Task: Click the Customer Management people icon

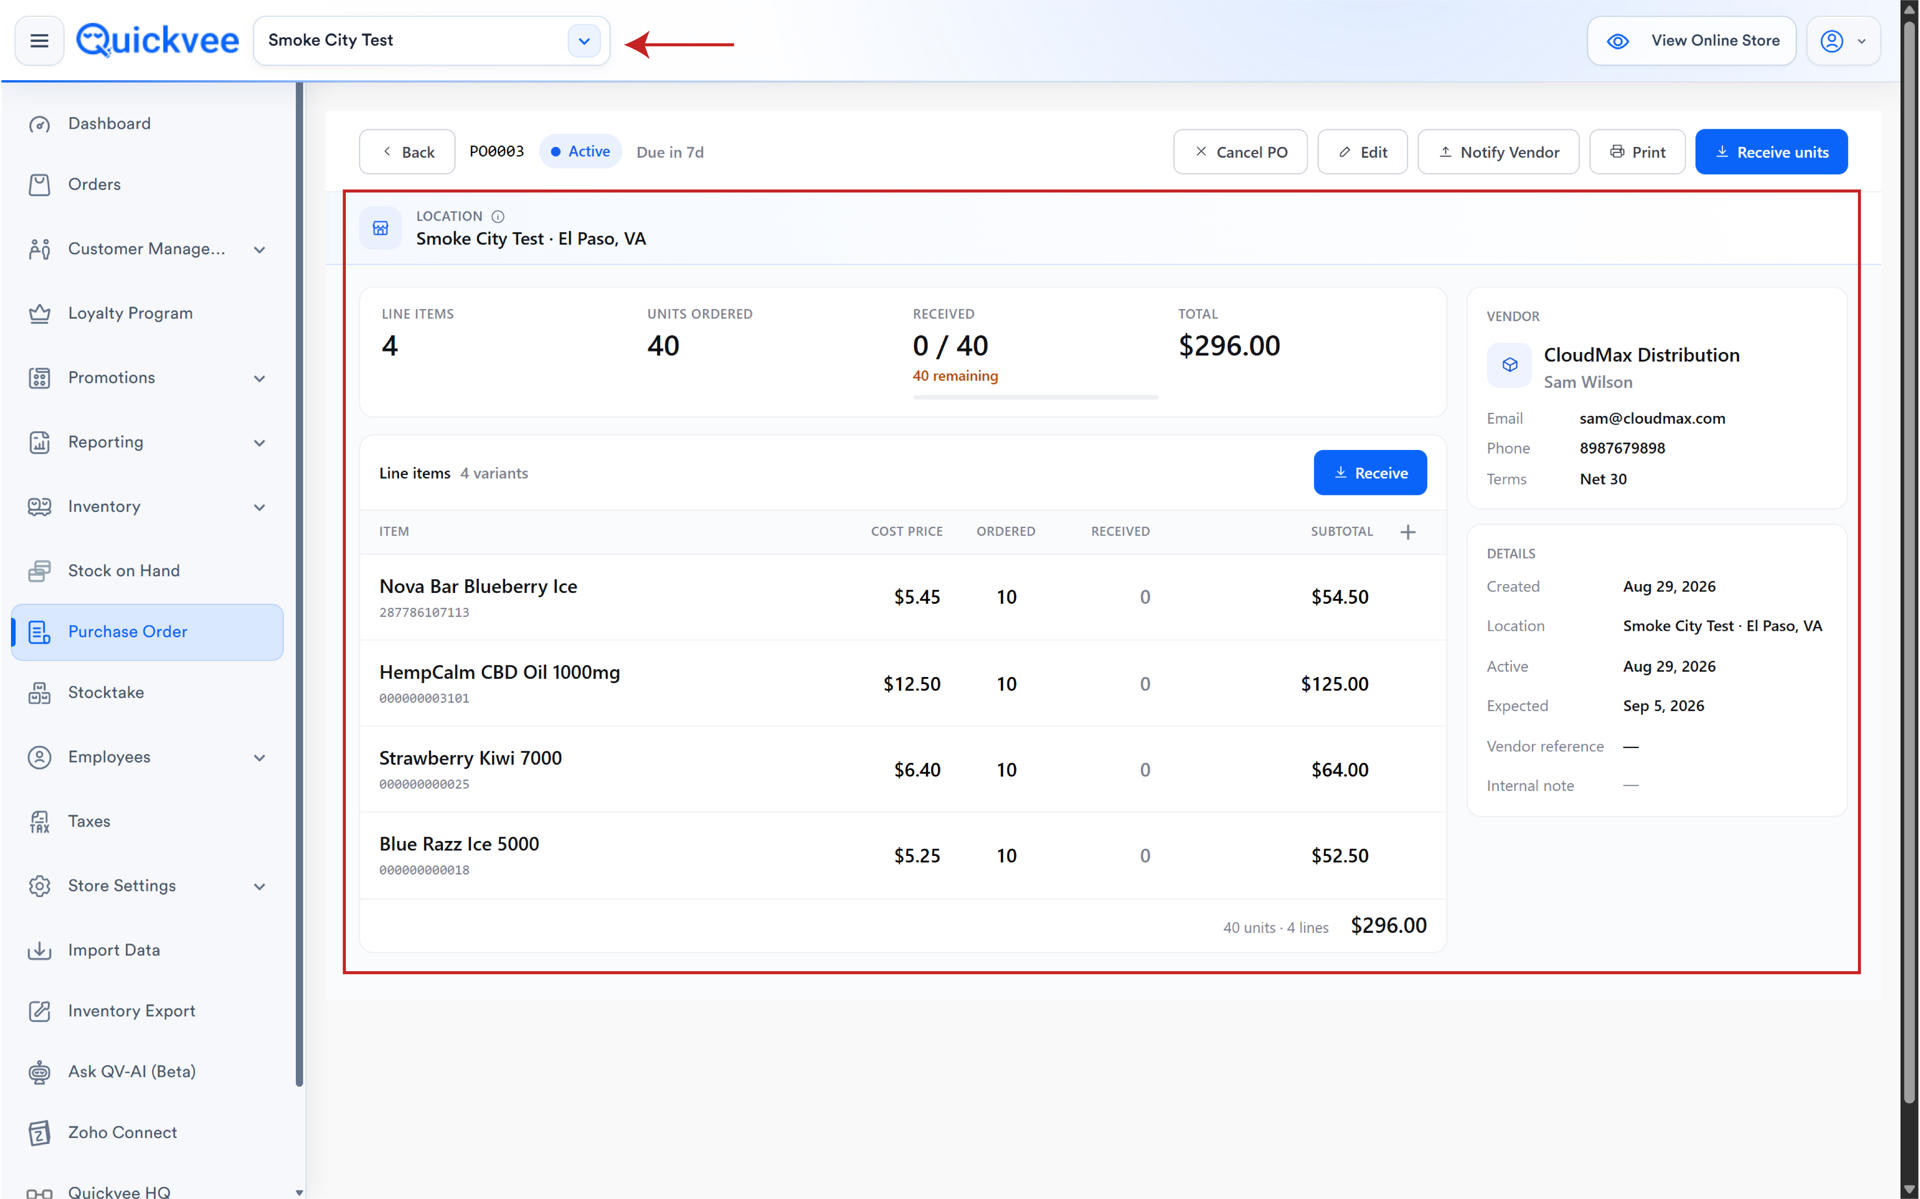Action: click(39, 250)
